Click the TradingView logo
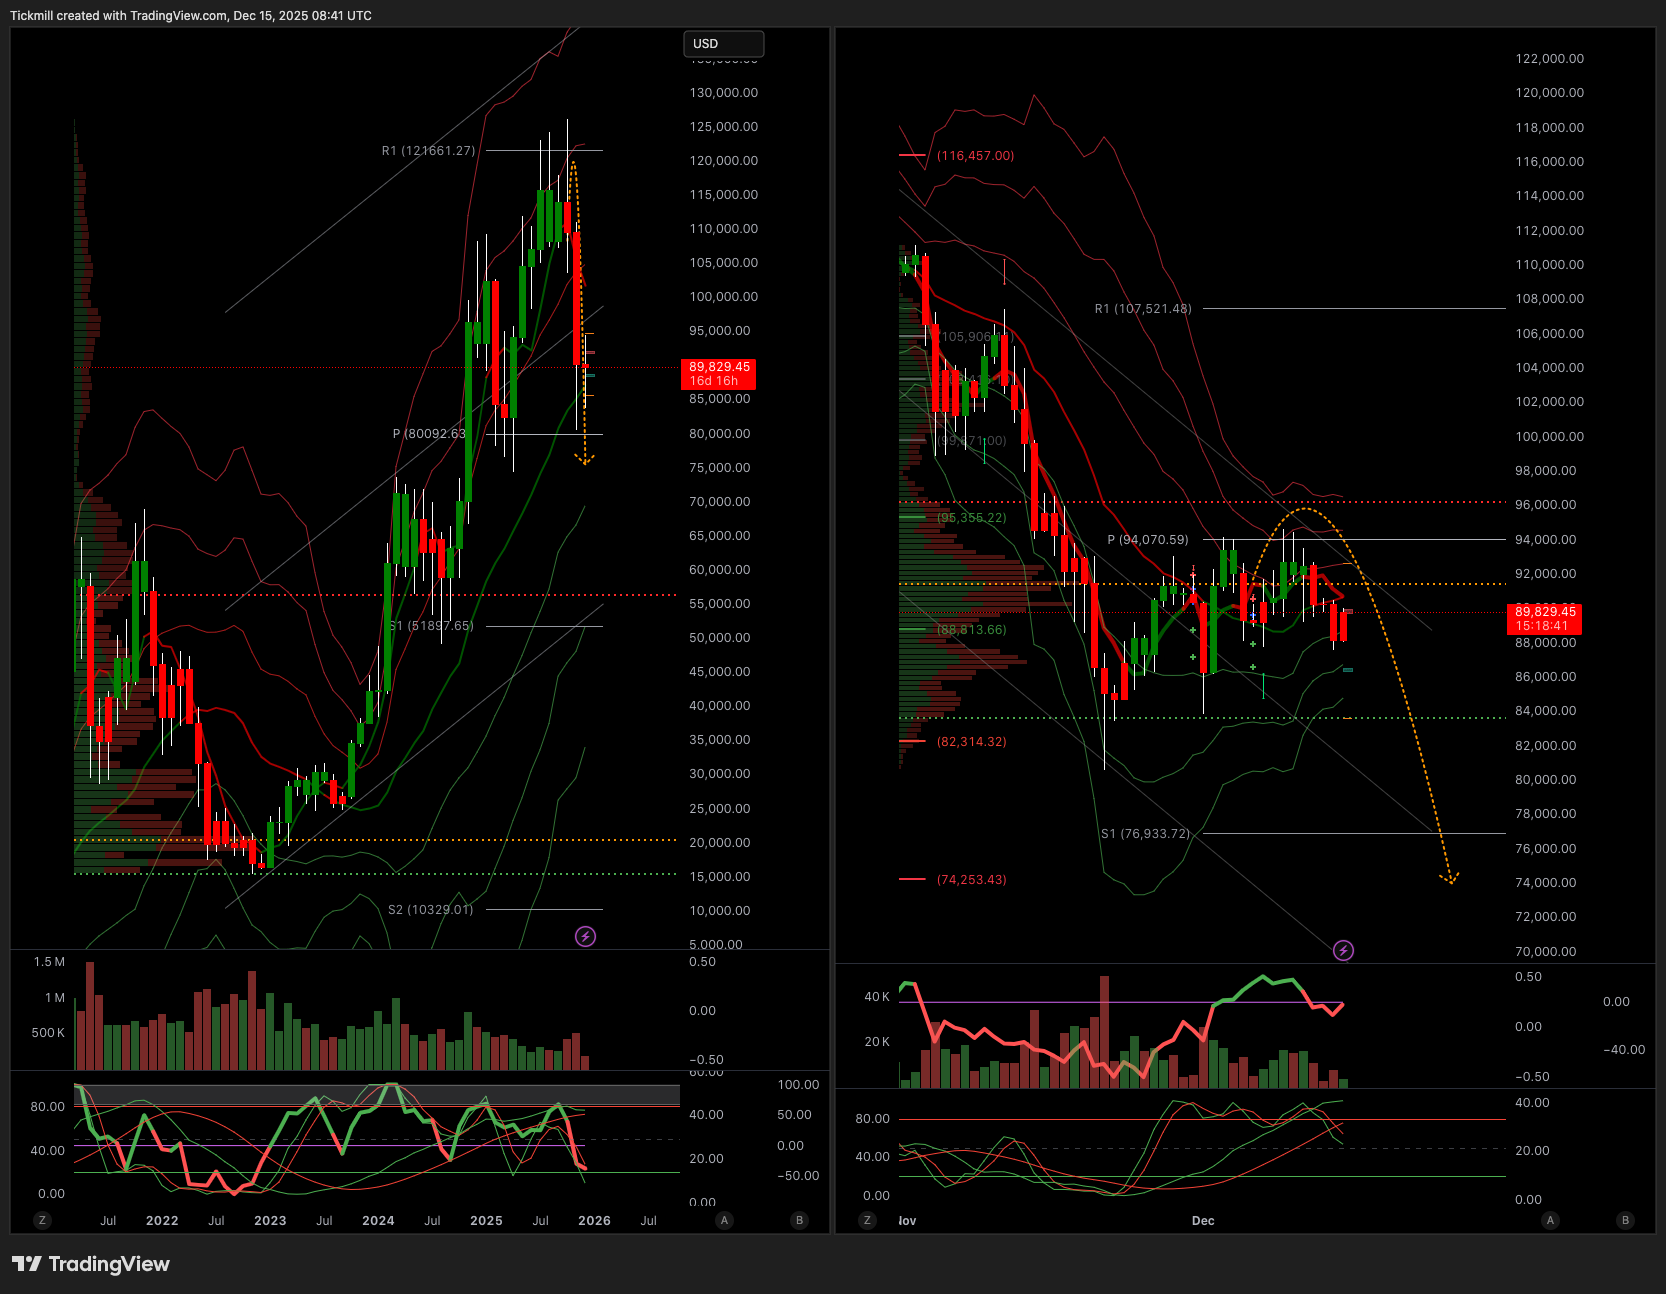 [91, 1264]
